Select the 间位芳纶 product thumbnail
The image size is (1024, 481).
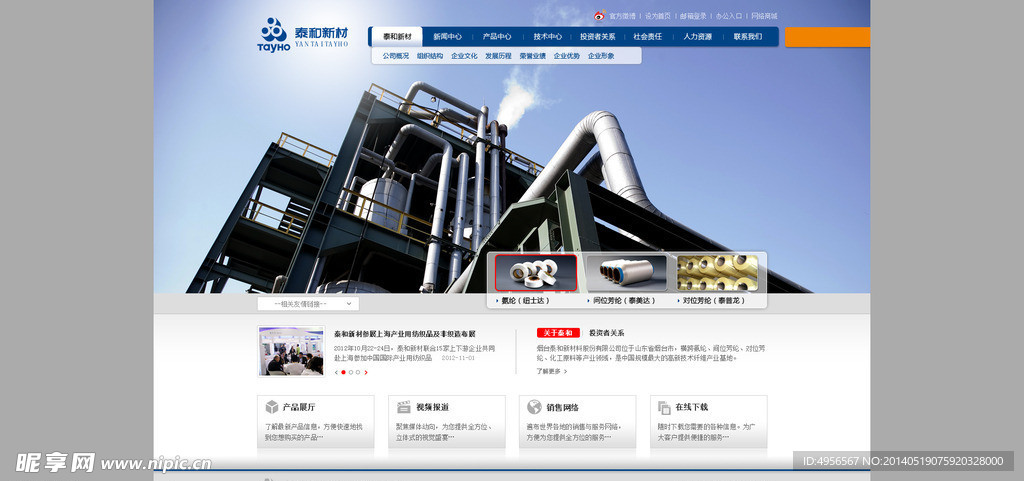click(626, 272)
